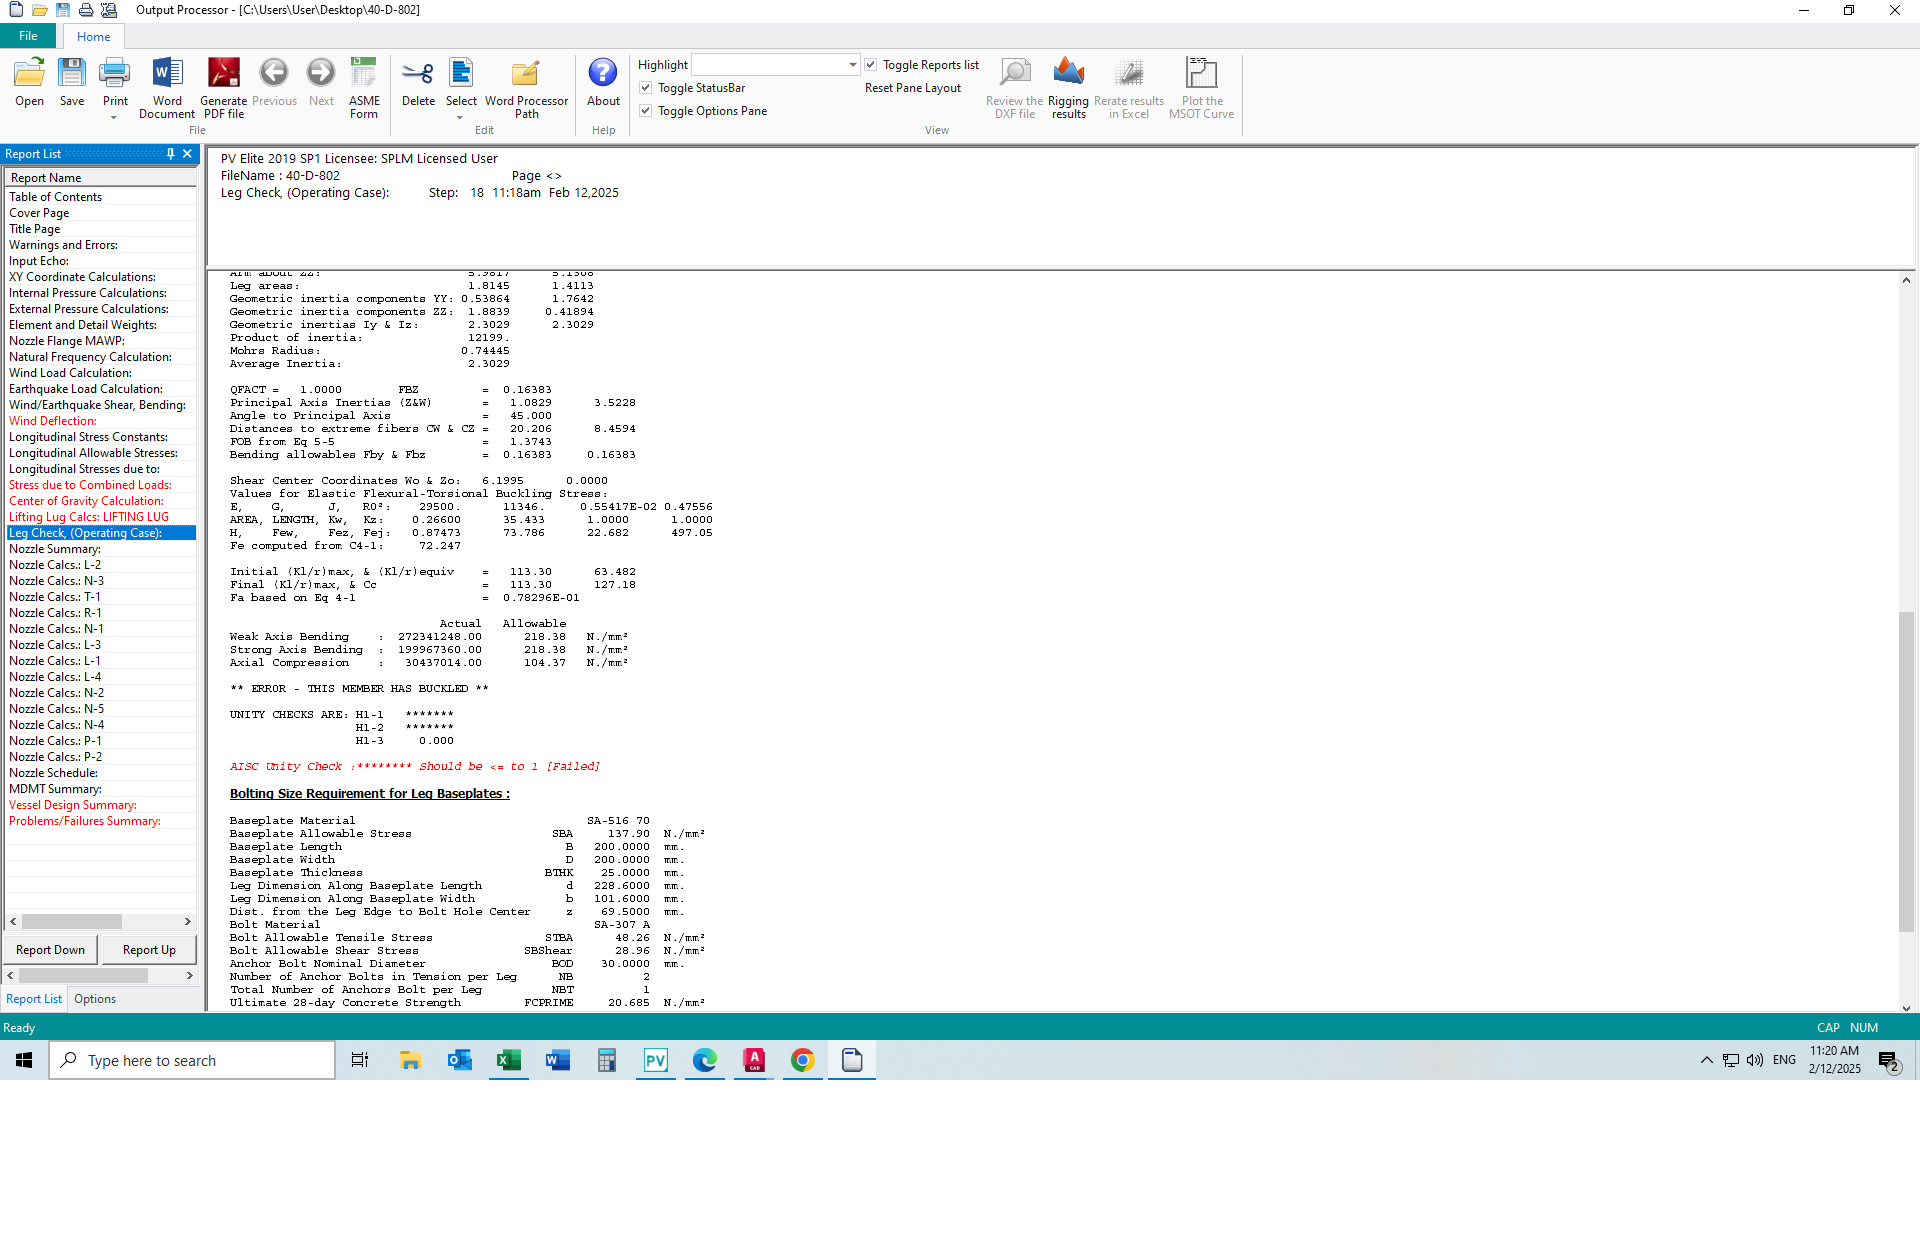The height and width of the screenshot is (1254, 1920).
Task: Plot the MSOT Curve
Action: coord(1201,88)
